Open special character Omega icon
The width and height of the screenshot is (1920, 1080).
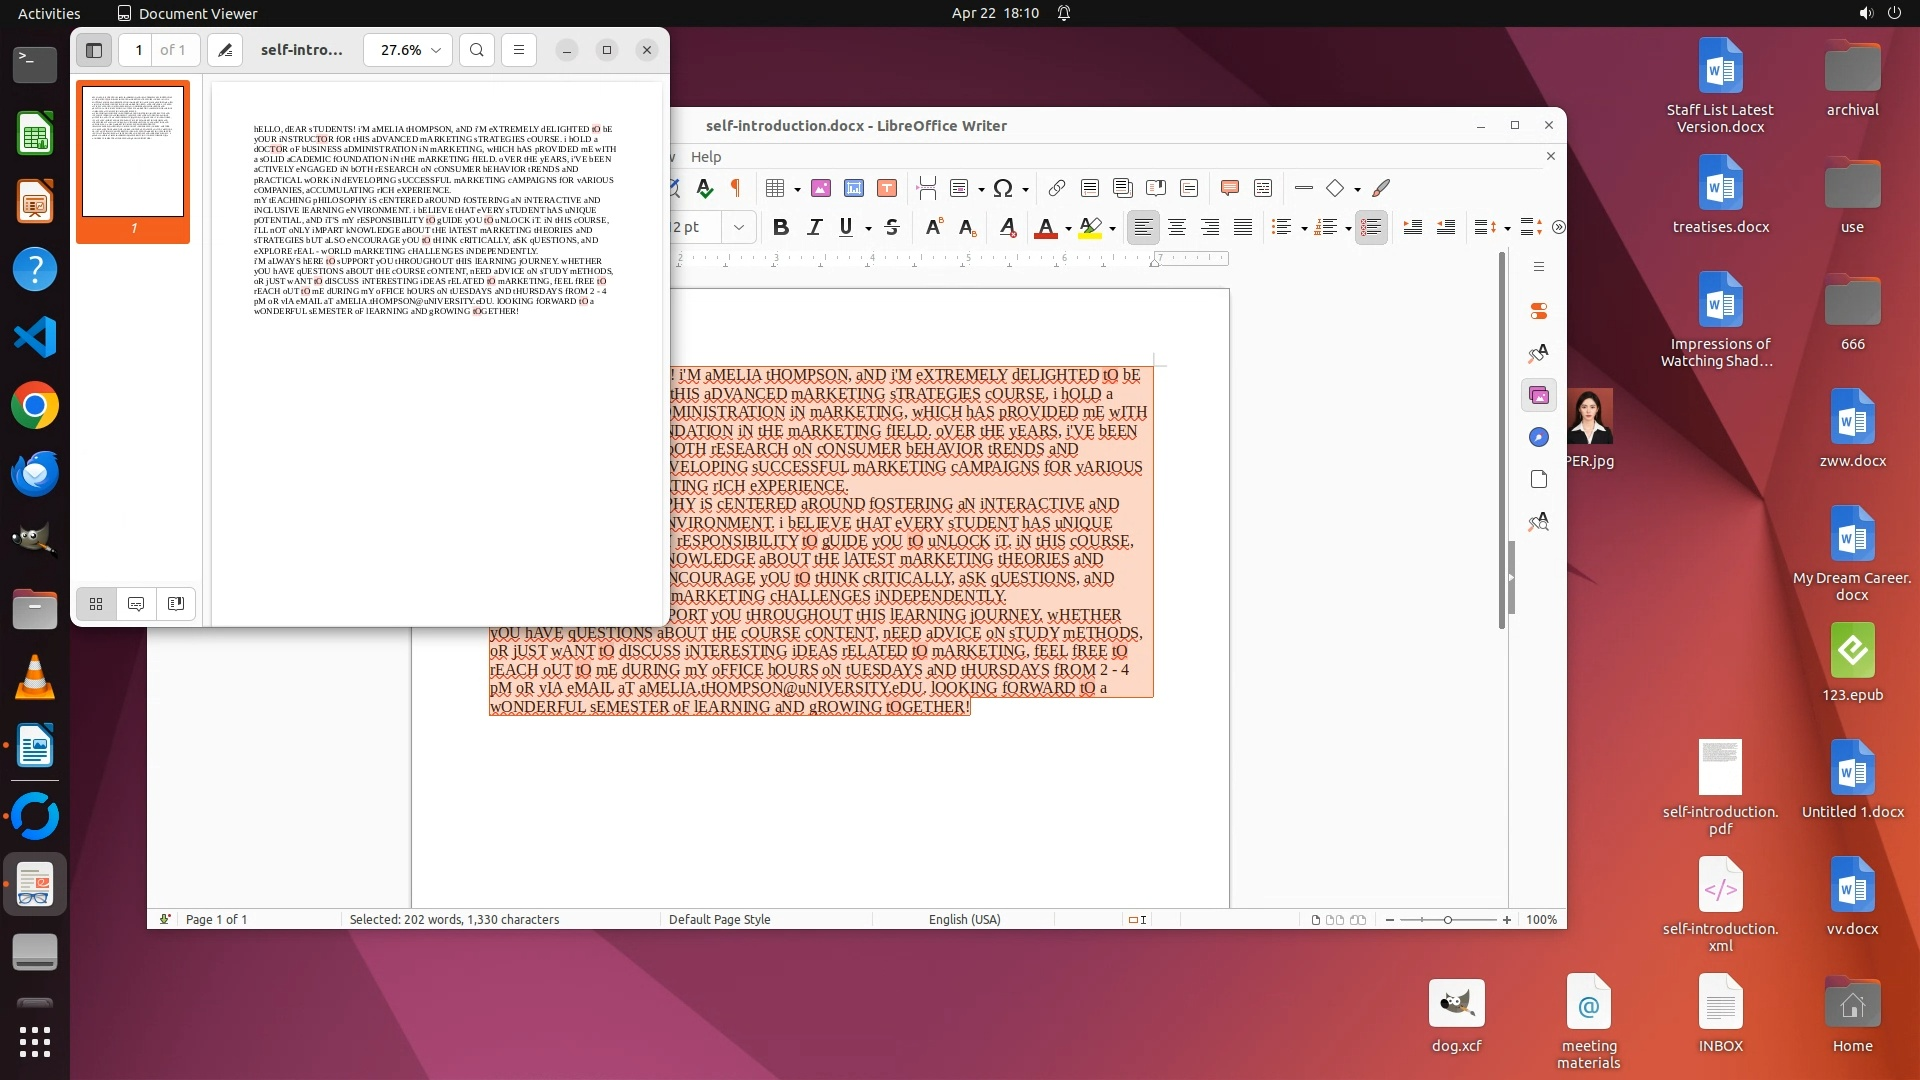[1003, 188]
